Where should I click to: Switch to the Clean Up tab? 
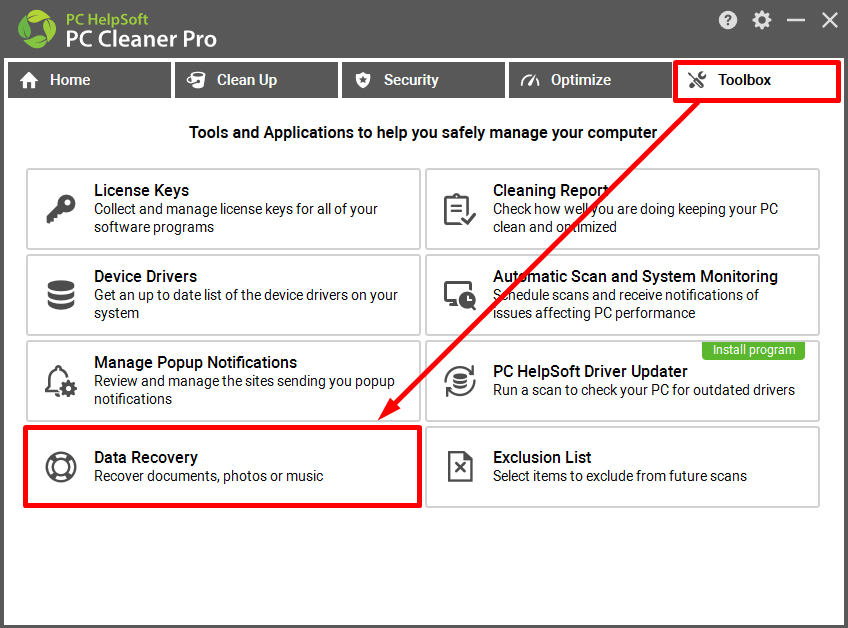pyautogui.click(x=256, y=80)
